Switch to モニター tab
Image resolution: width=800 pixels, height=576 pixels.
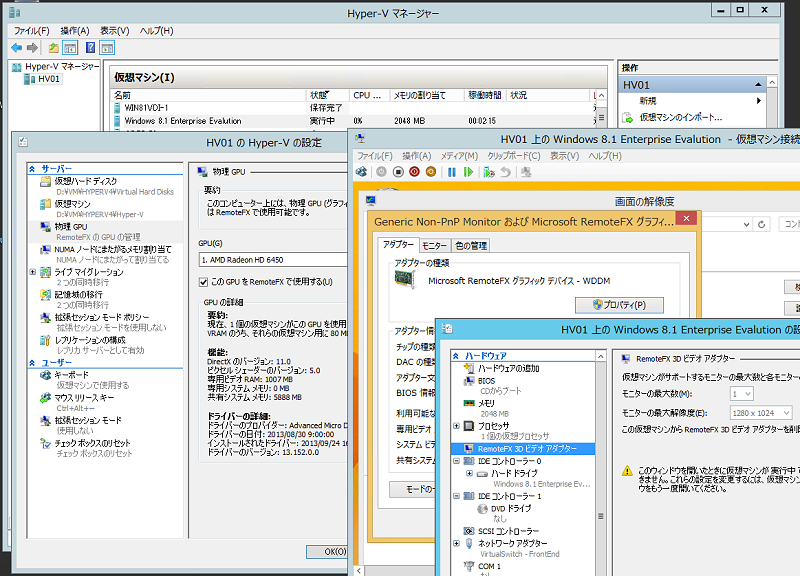pyautogui.click(x=434, y=246)
